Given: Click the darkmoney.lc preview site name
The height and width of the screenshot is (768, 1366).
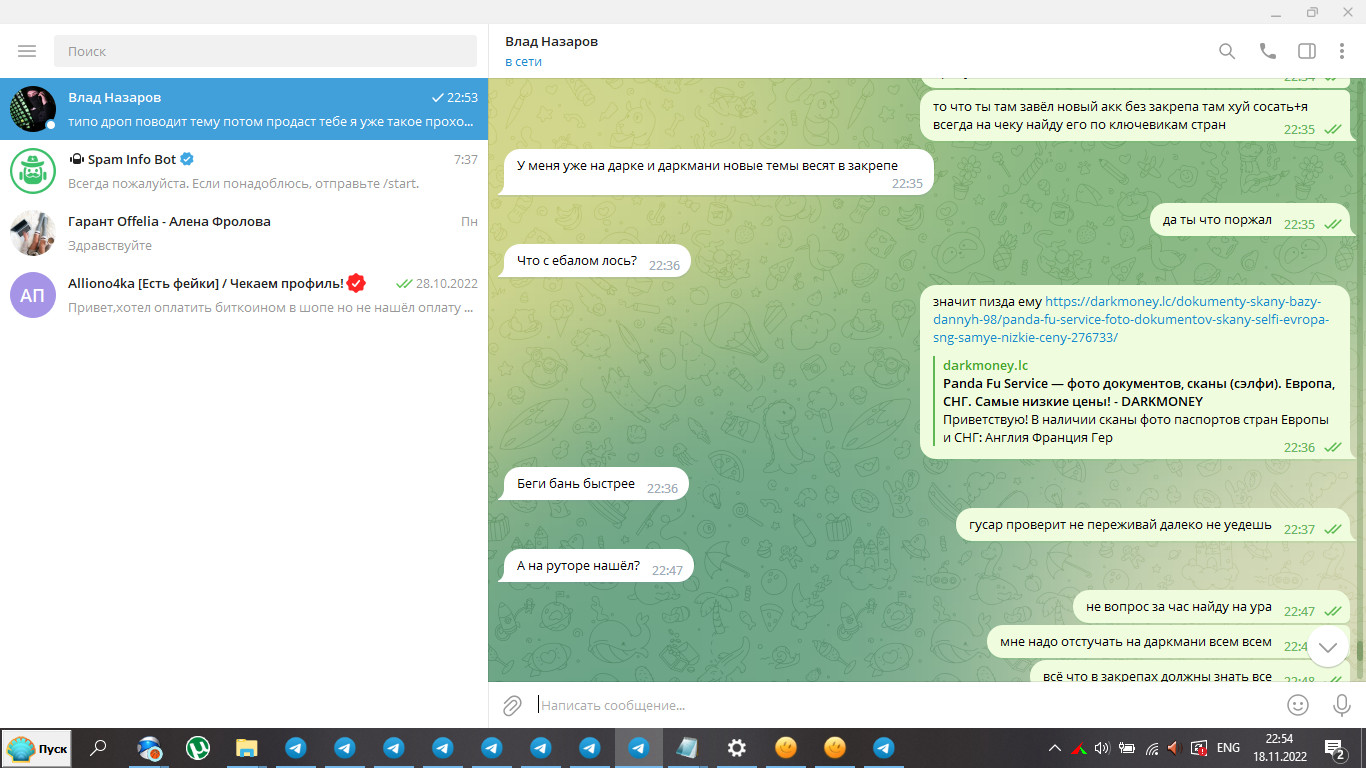Looking at the screenshot, I should 985,365.
